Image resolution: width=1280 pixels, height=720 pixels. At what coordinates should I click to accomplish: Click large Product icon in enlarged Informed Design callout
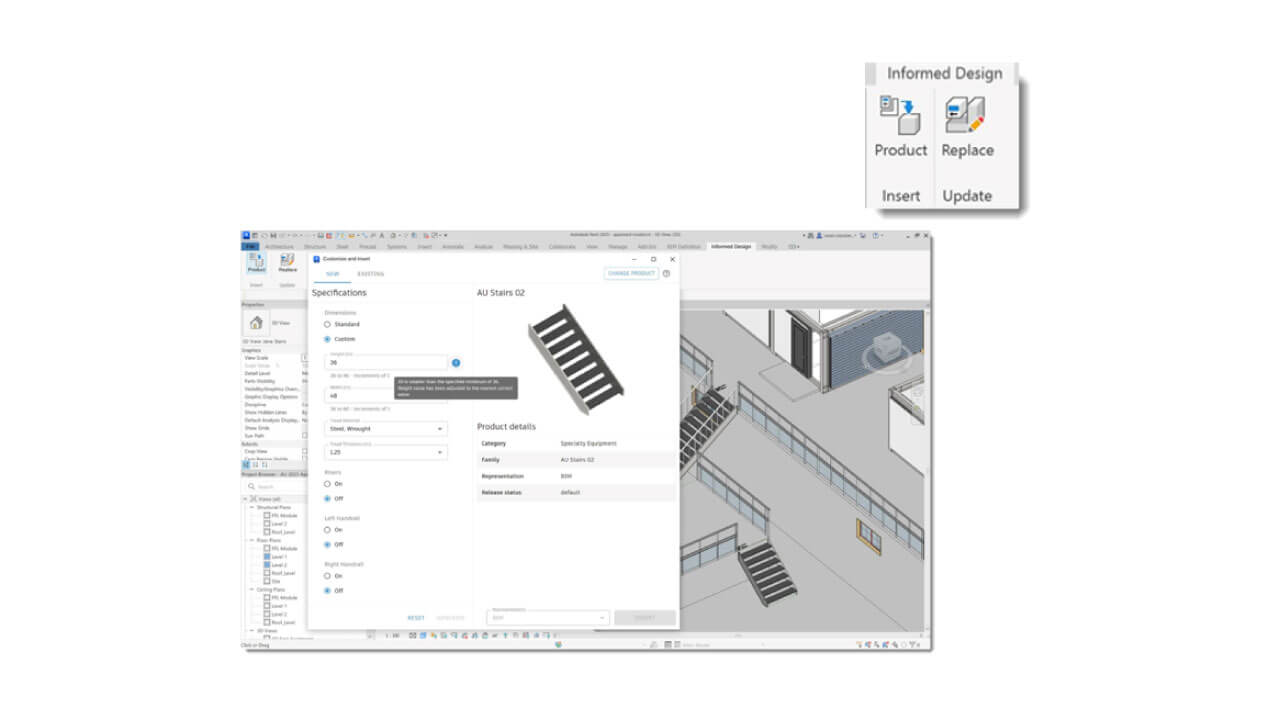[900, 116]
